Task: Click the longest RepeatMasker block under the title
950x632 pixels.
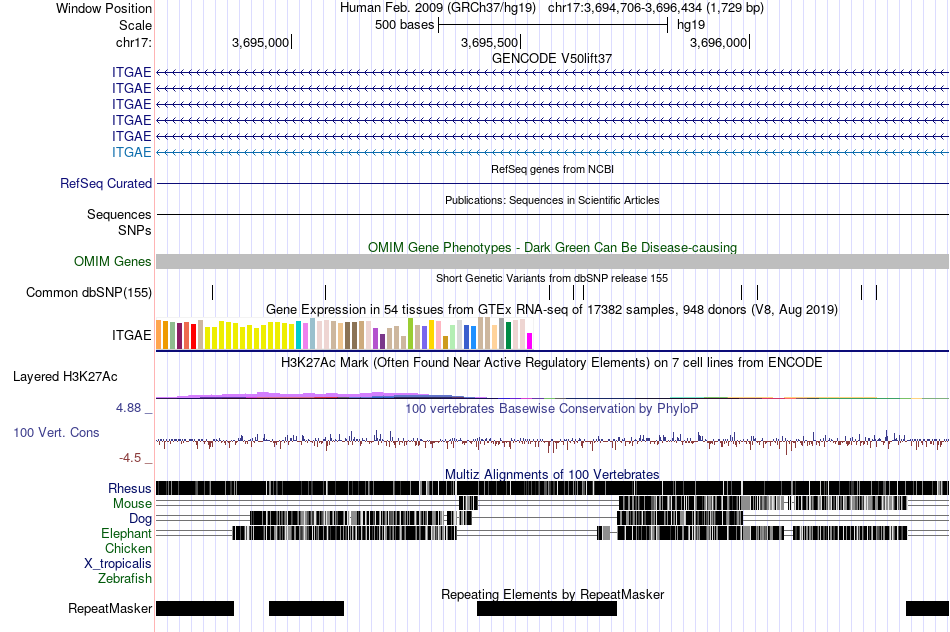Action: click(x=546, y=608)
